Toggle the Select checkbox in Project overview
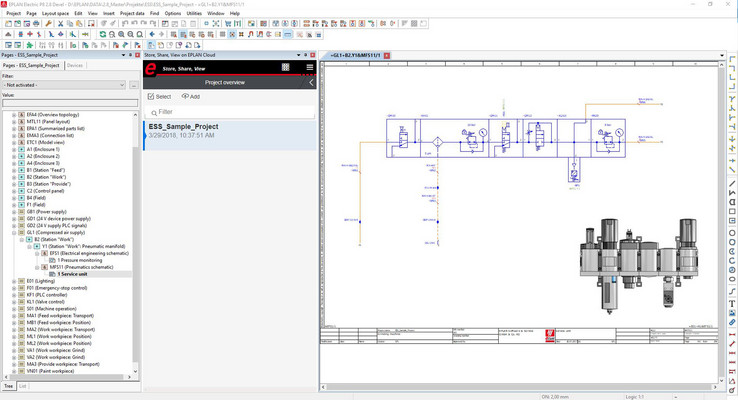 point(151,97)
